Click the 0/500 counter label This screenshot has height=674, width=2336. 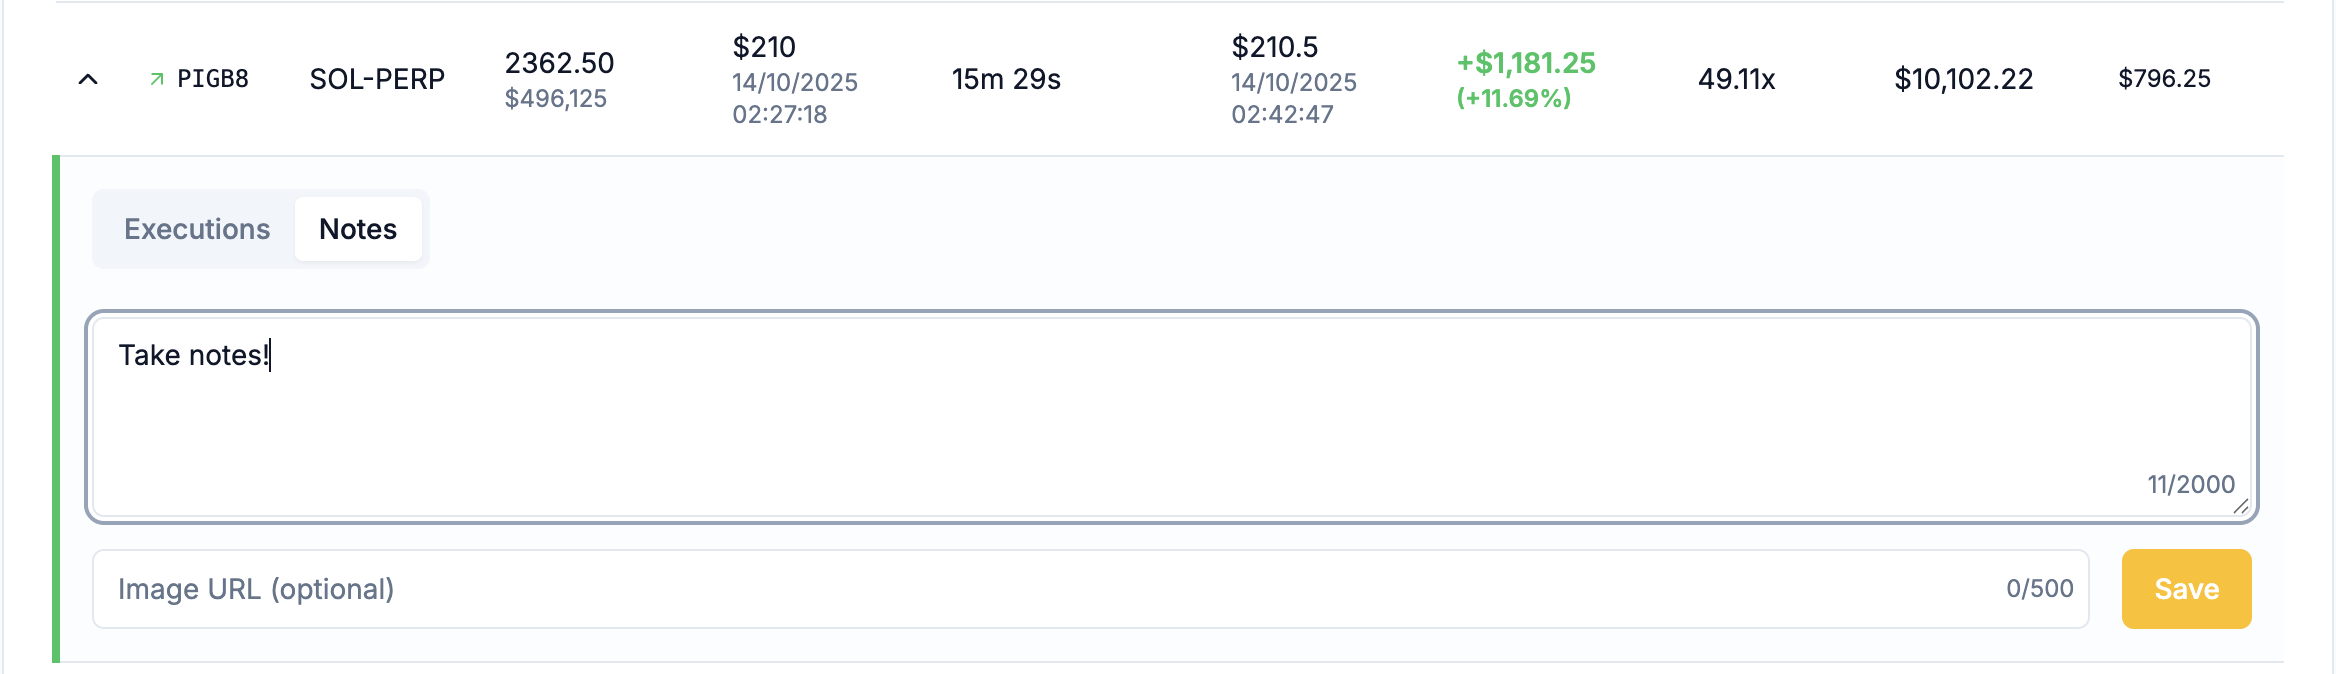click(x=2038, y=589)
